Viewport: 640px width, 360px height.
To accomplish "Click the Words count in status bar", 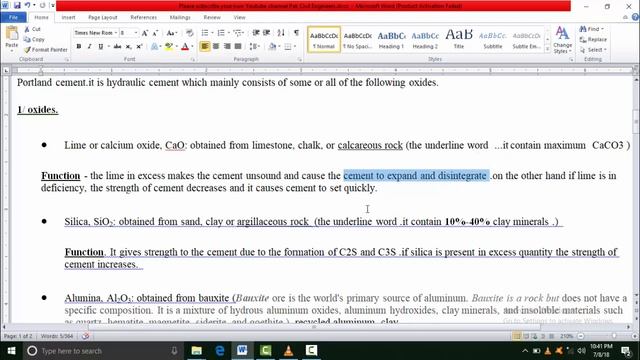I will (57, 336).
